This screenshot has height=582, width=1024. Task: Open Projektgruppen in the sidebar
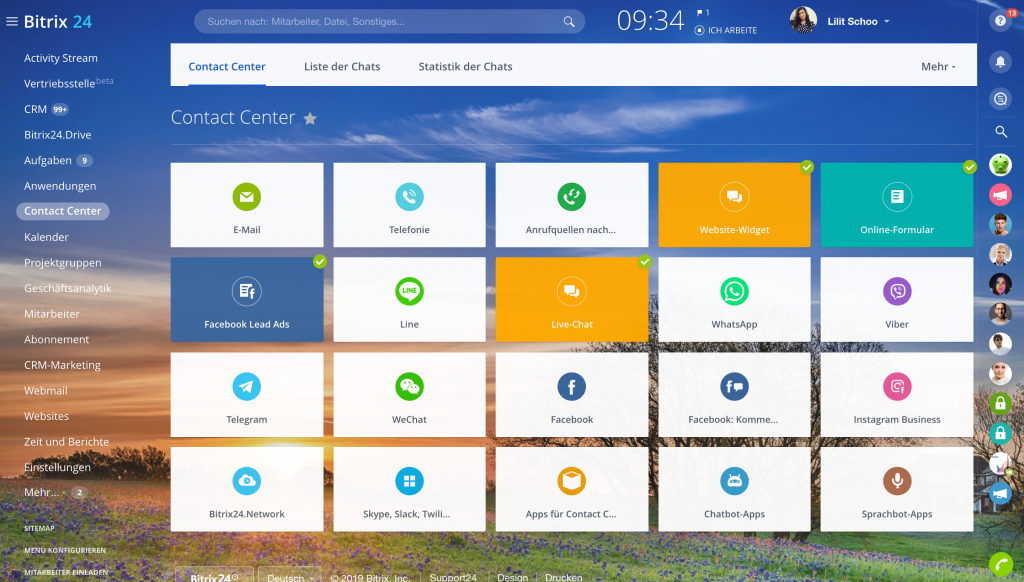point(63,263)
